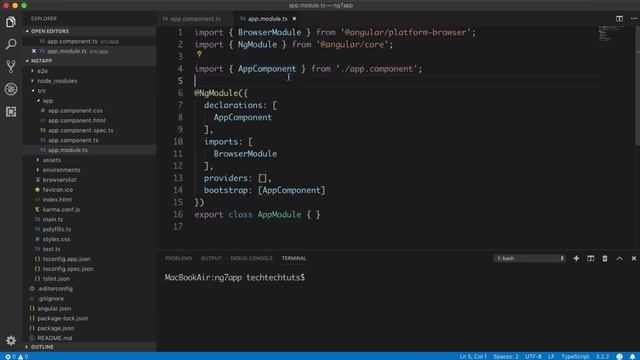Image resolution: width=640 pixels, height=360 pixels.
Task: Click the errors and warnings status icon
Action: coord(17,356)
